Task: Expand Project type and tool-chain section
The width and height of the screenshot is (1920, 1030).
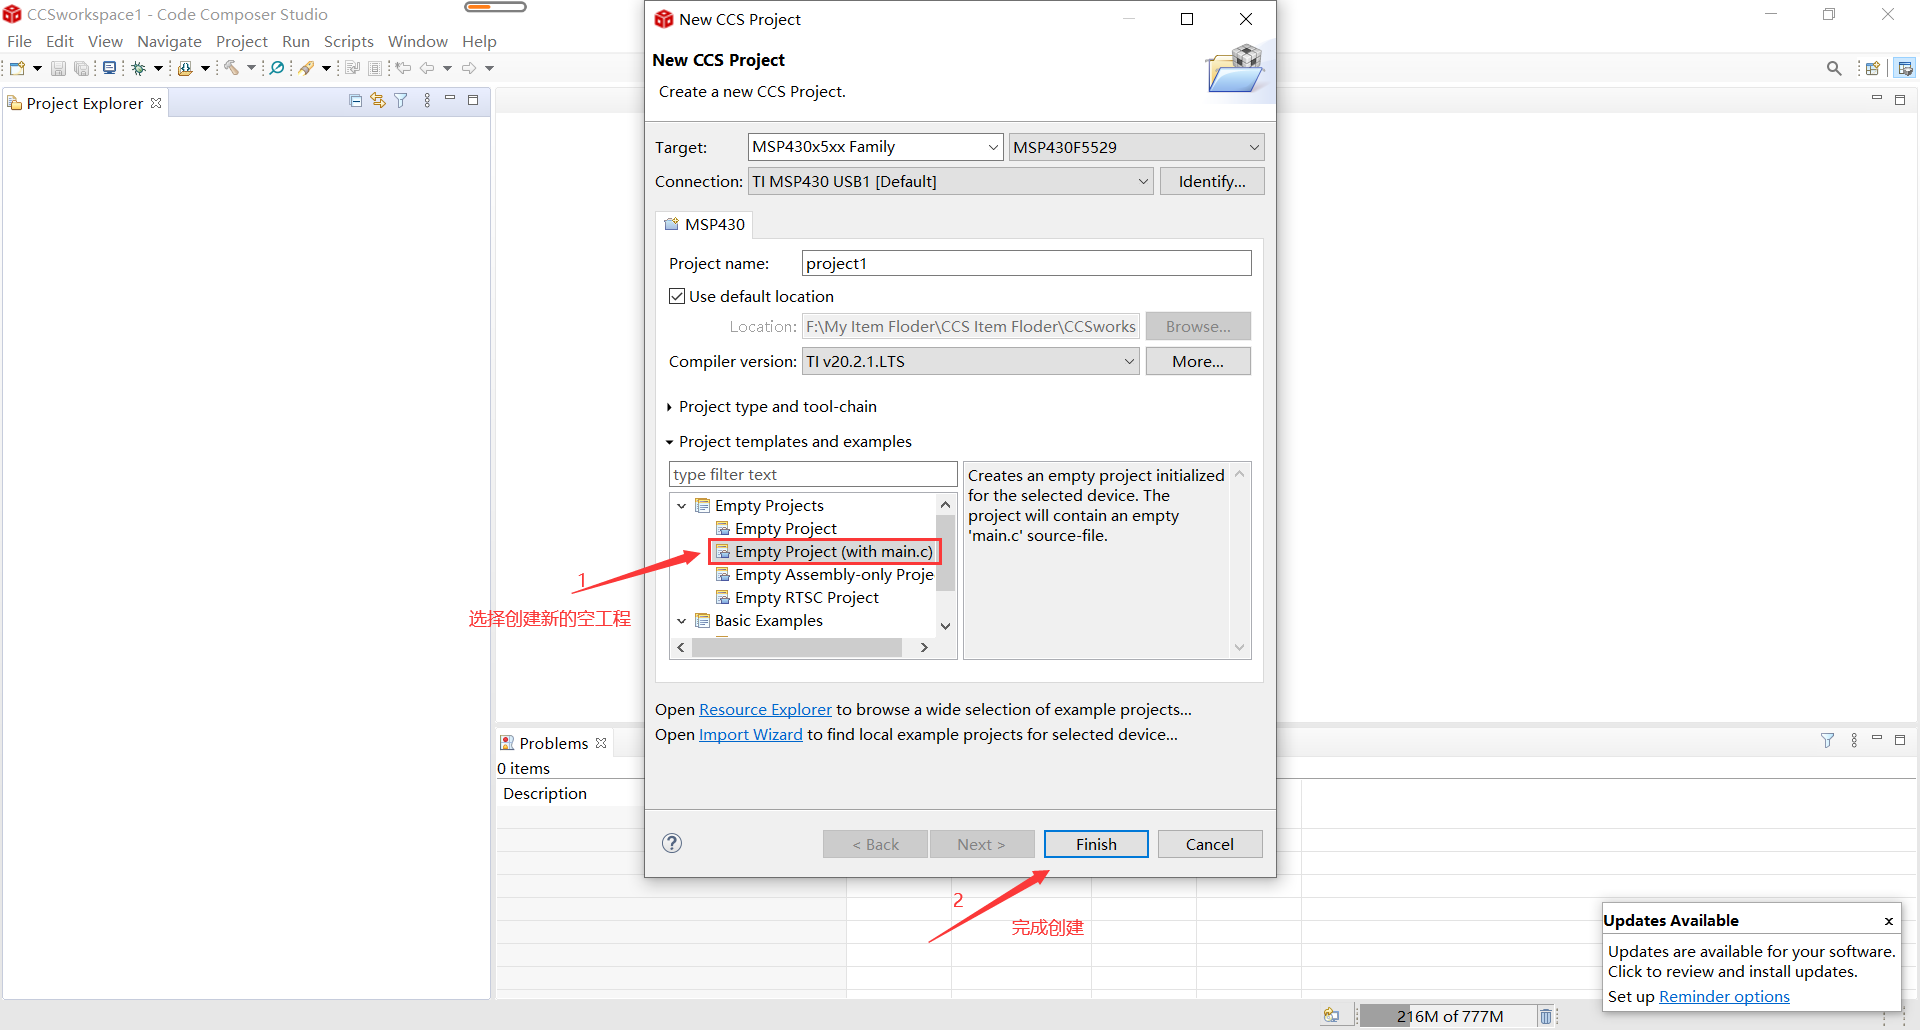Action: 670,407
